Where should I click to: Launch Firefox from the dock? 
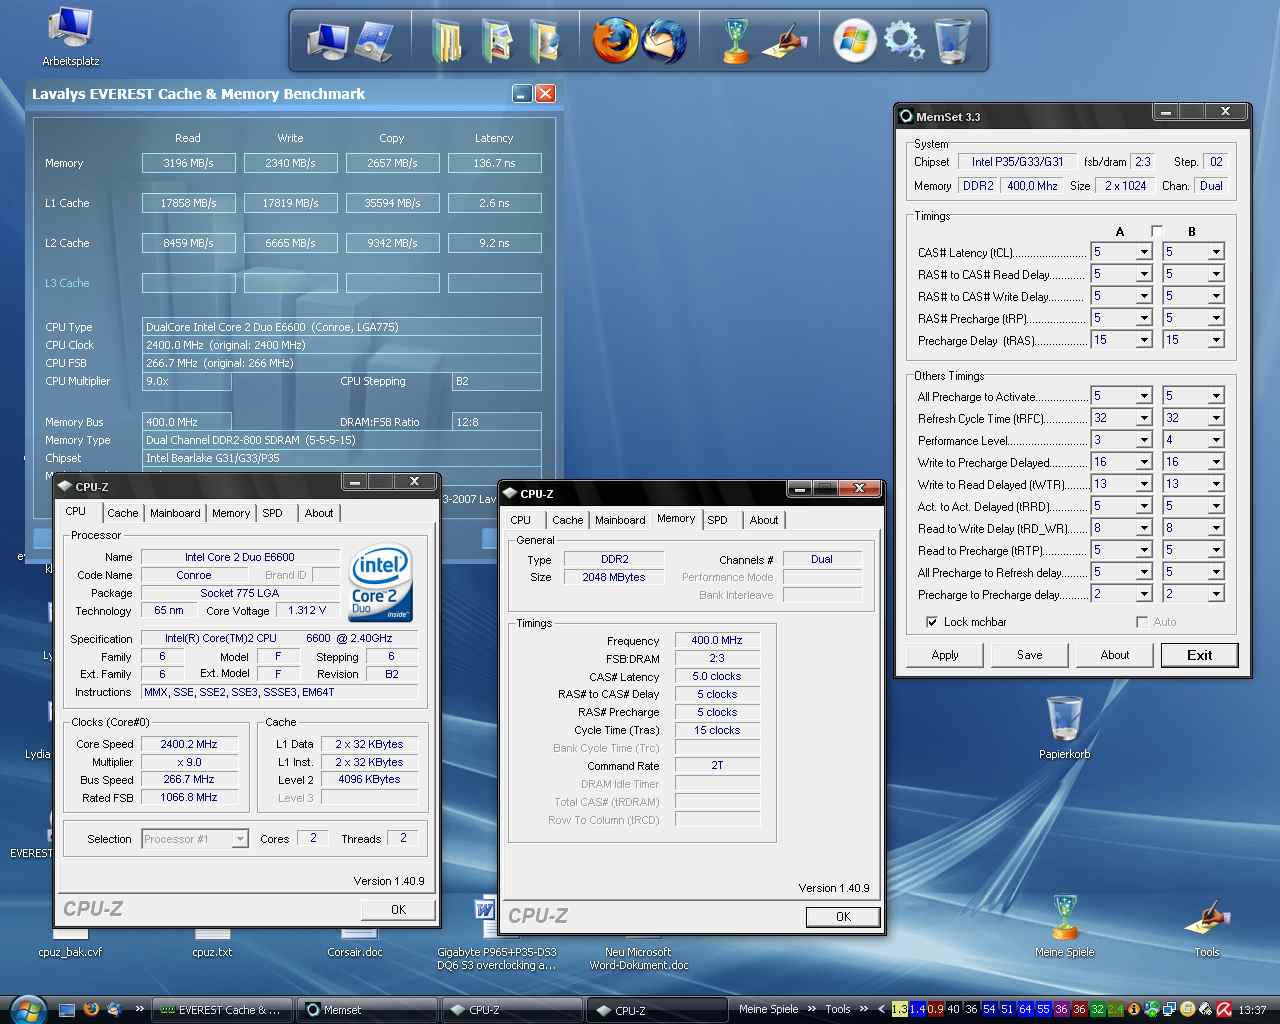(x=614, y=41)
